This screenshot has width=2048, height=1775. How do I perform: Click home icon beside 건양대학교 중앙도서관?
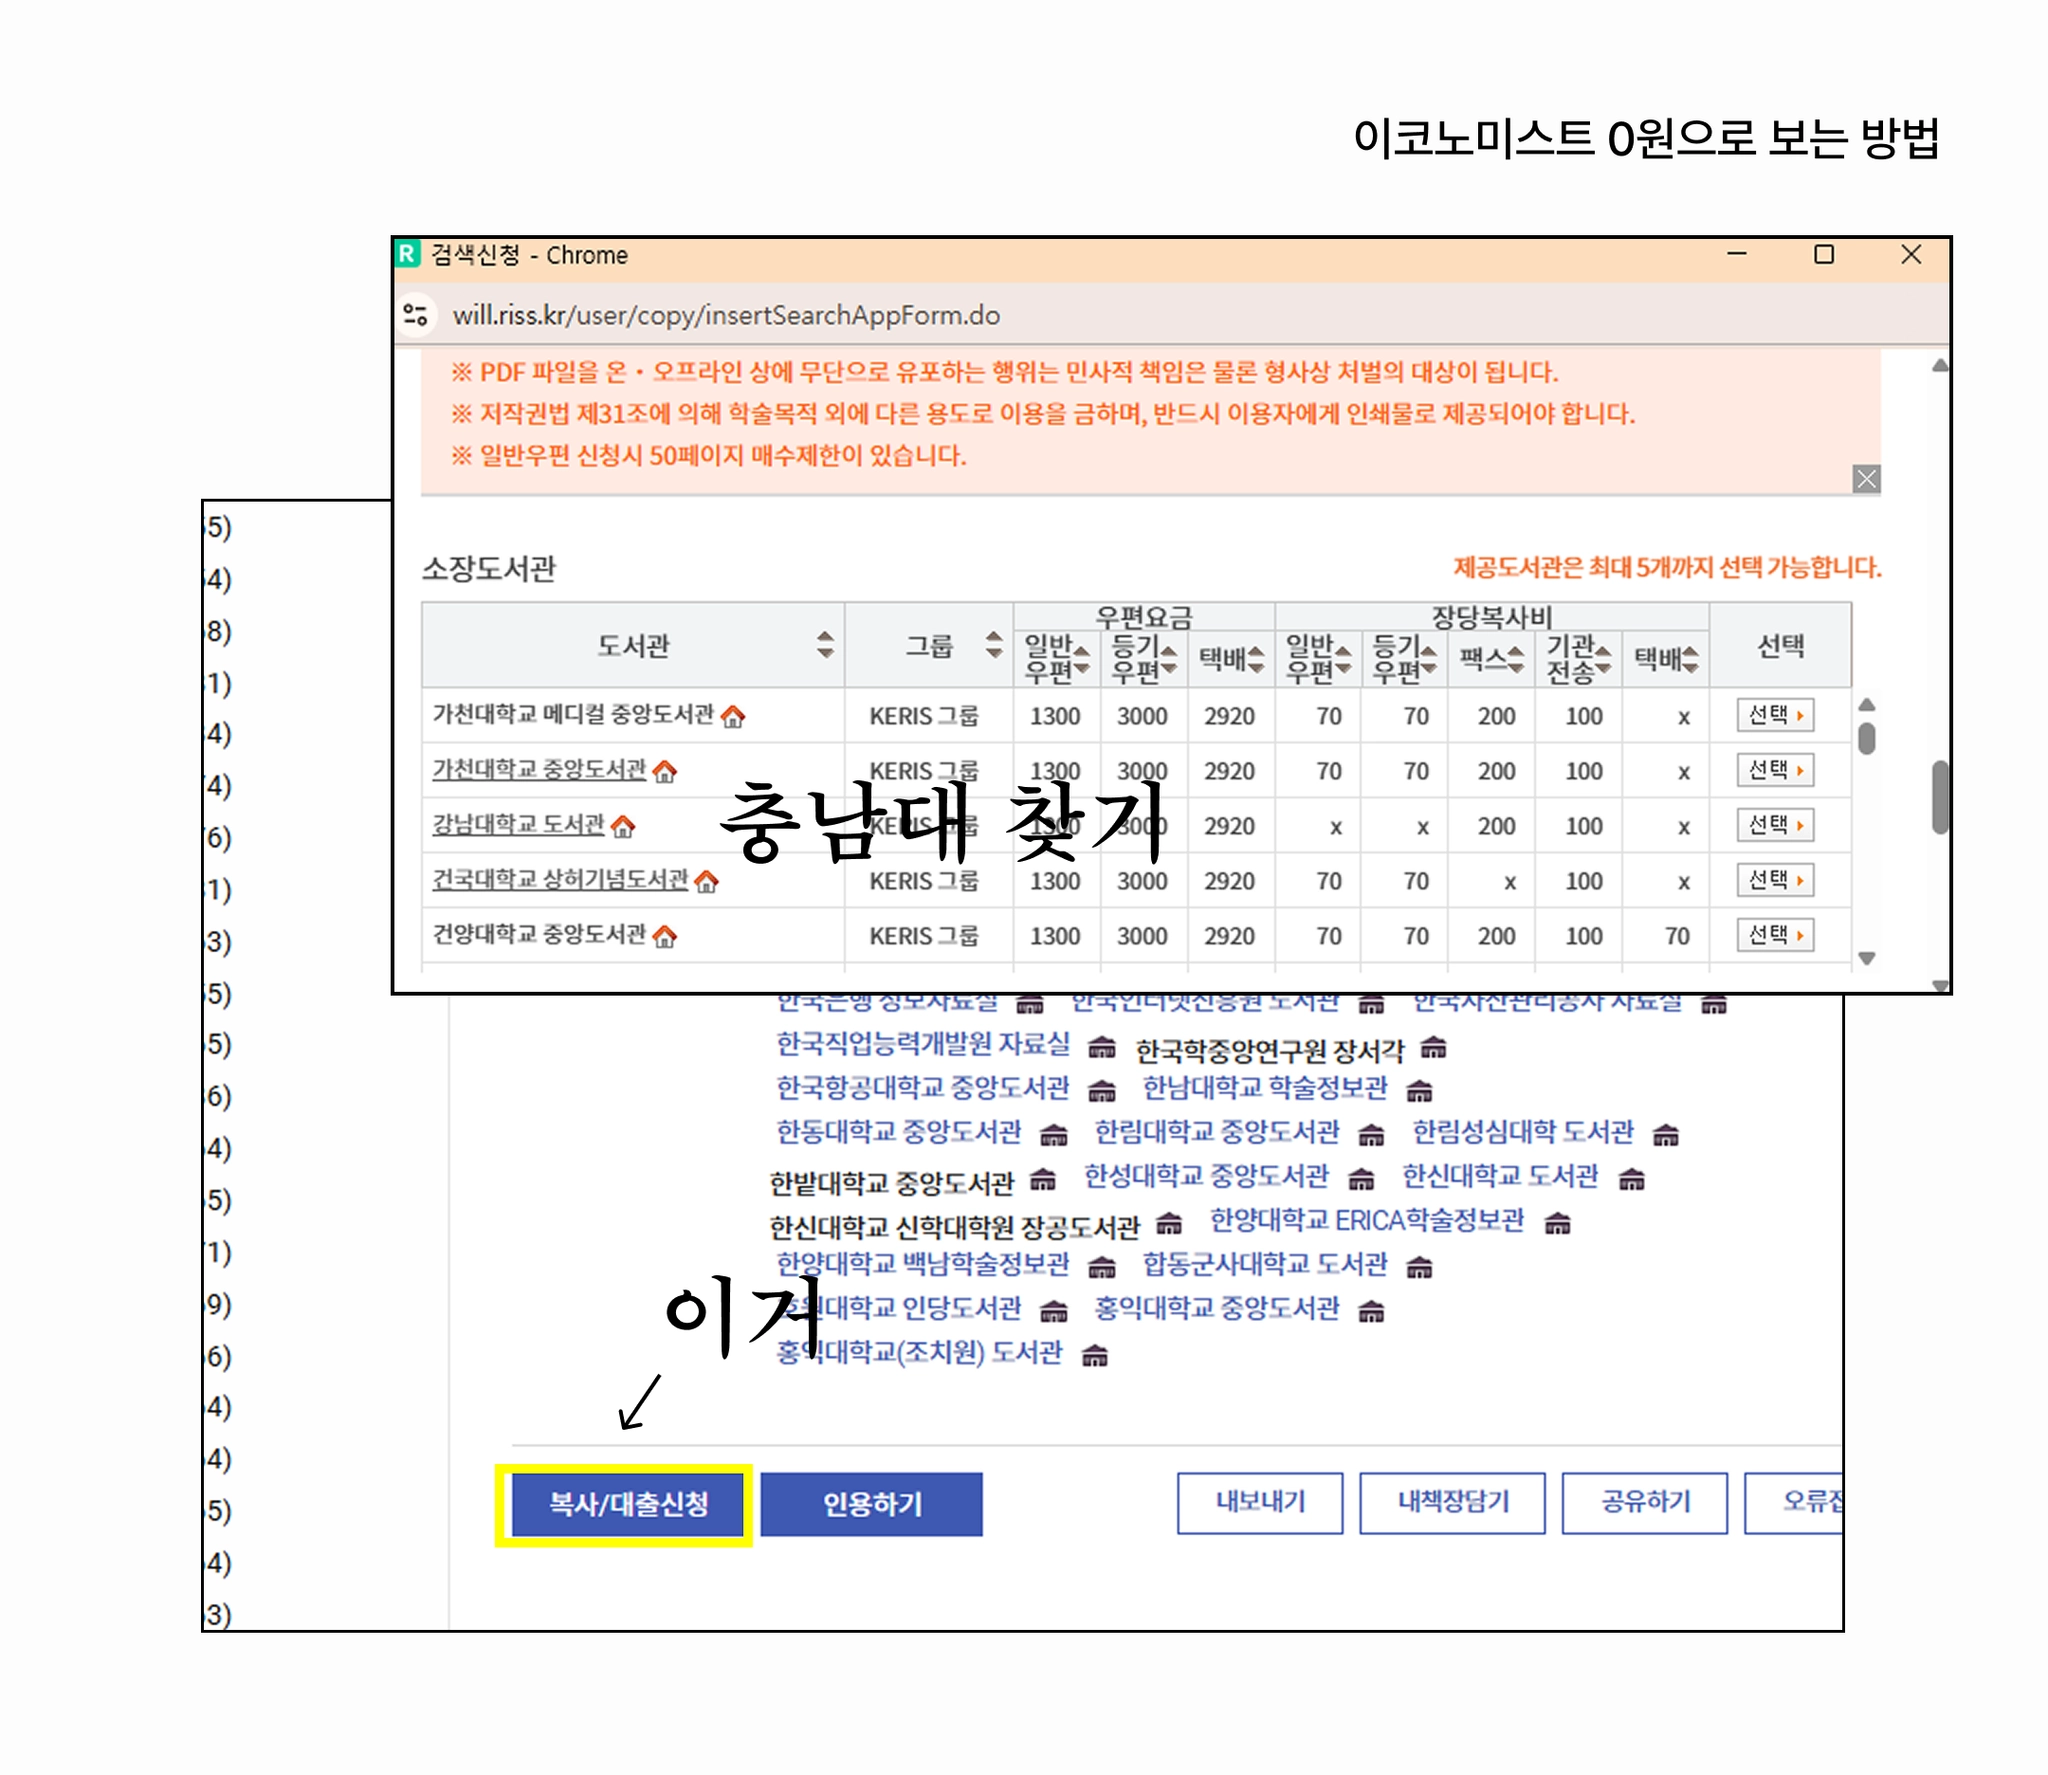(665, 936)
